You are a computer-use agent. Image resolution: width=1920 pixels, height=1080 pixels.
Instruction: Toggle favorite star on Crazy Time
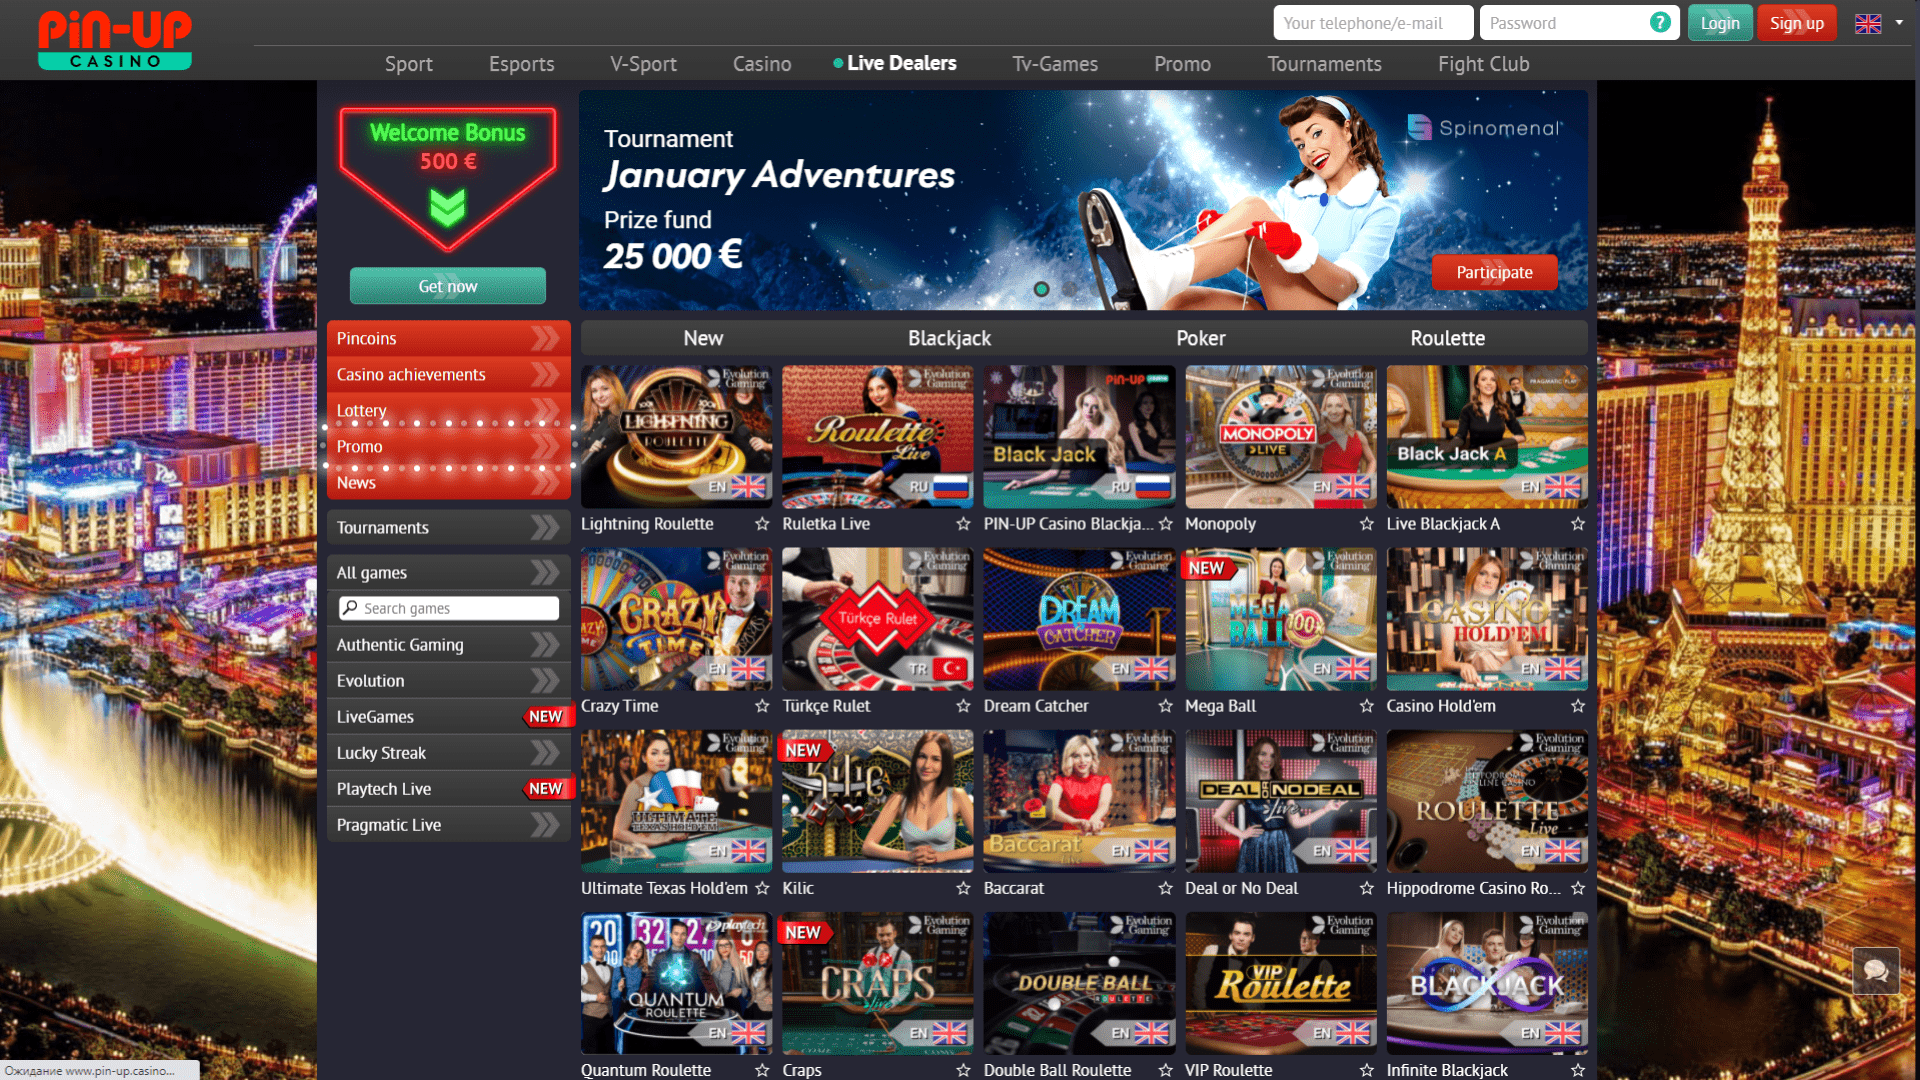pyautogui.click(x=762, y=705)
